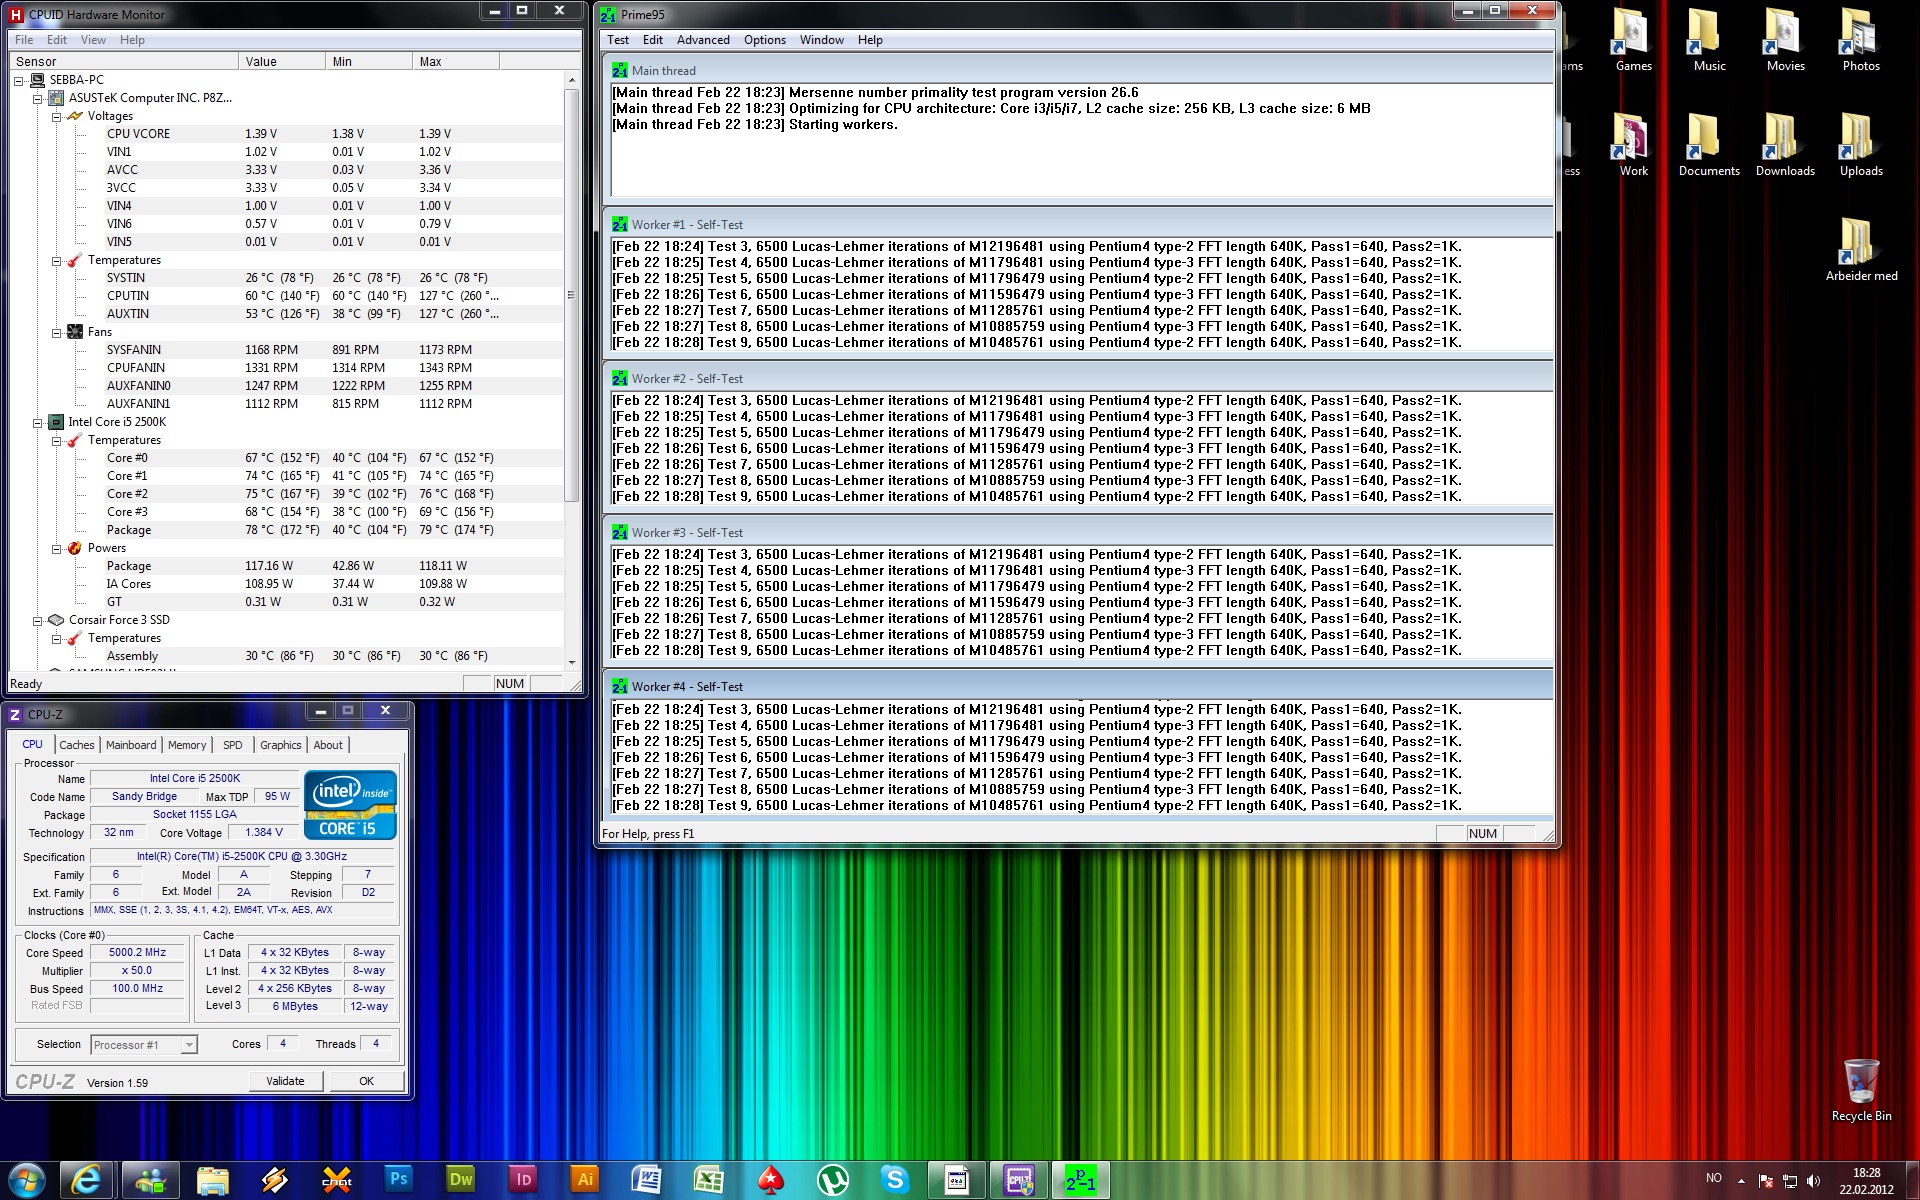The width and height of the screenshot is (1920, 1200).
Task: Open Microsoft Excel from the taskbar
Action: 709,1180
